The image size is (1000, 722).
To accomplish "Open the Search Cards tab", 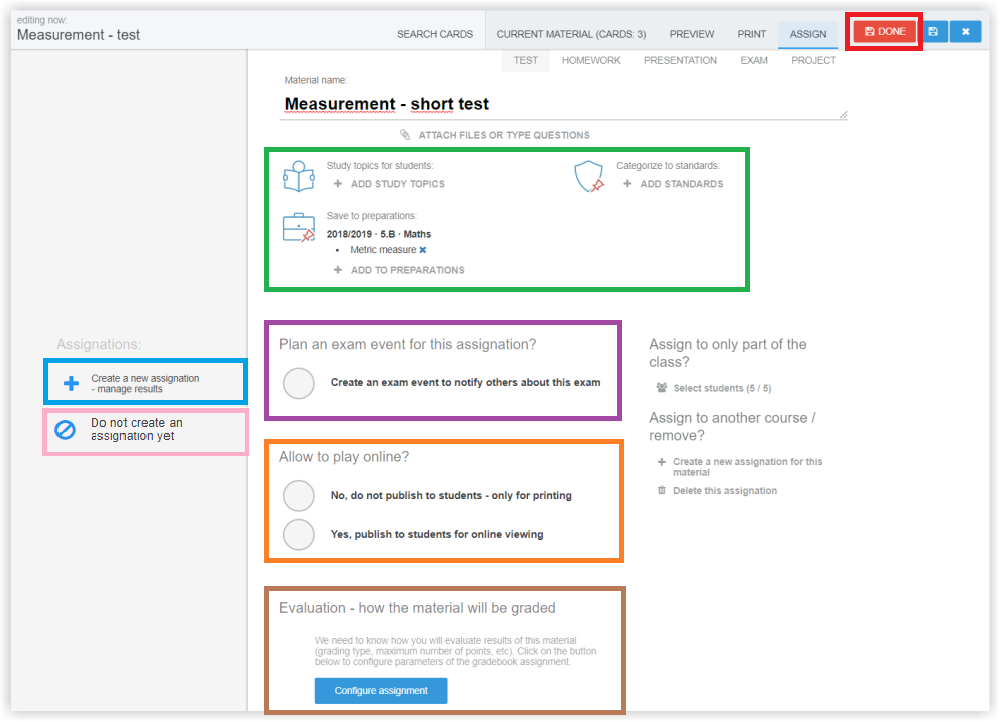I will click(x=435, y=34).
